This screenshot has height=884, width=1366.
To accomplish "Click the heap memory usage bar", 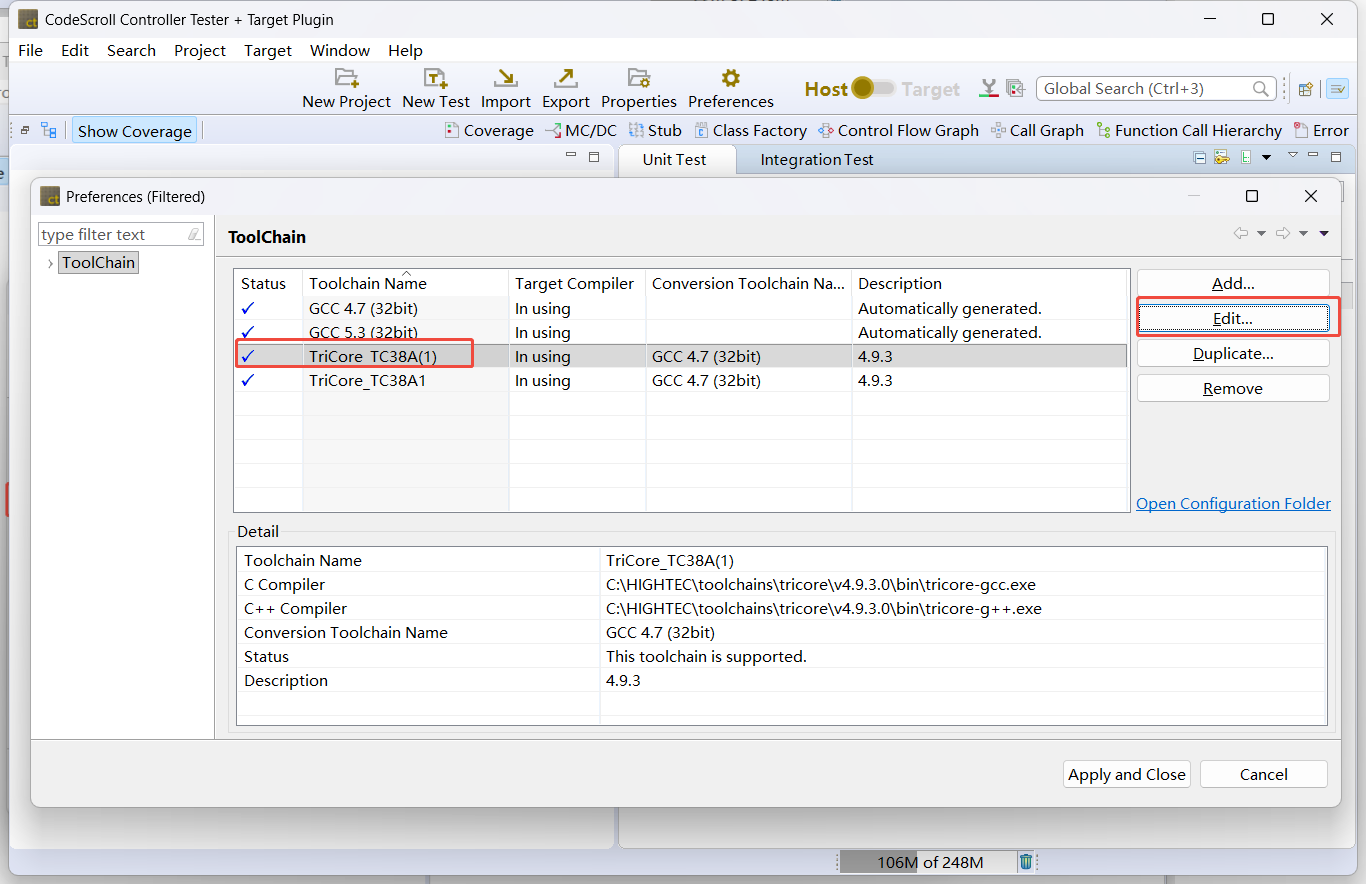I will click(929, 862).
